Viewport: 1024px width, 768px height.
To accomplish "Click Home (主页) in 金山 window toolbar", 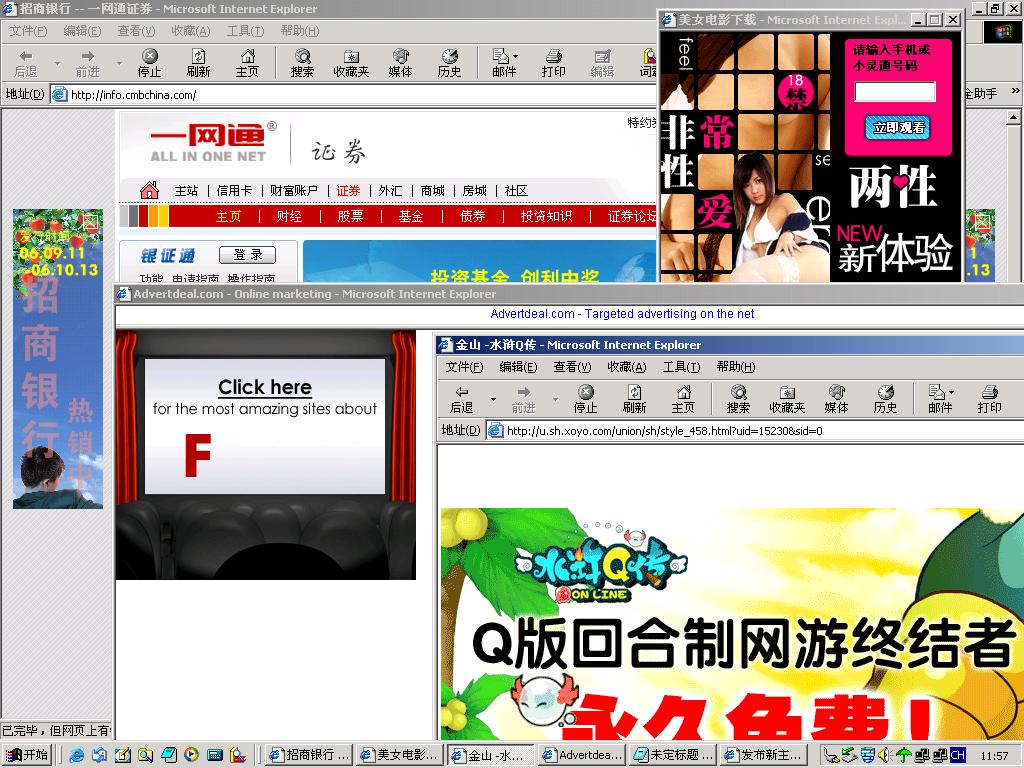I will pyautogui.click(x=683, y=399).
